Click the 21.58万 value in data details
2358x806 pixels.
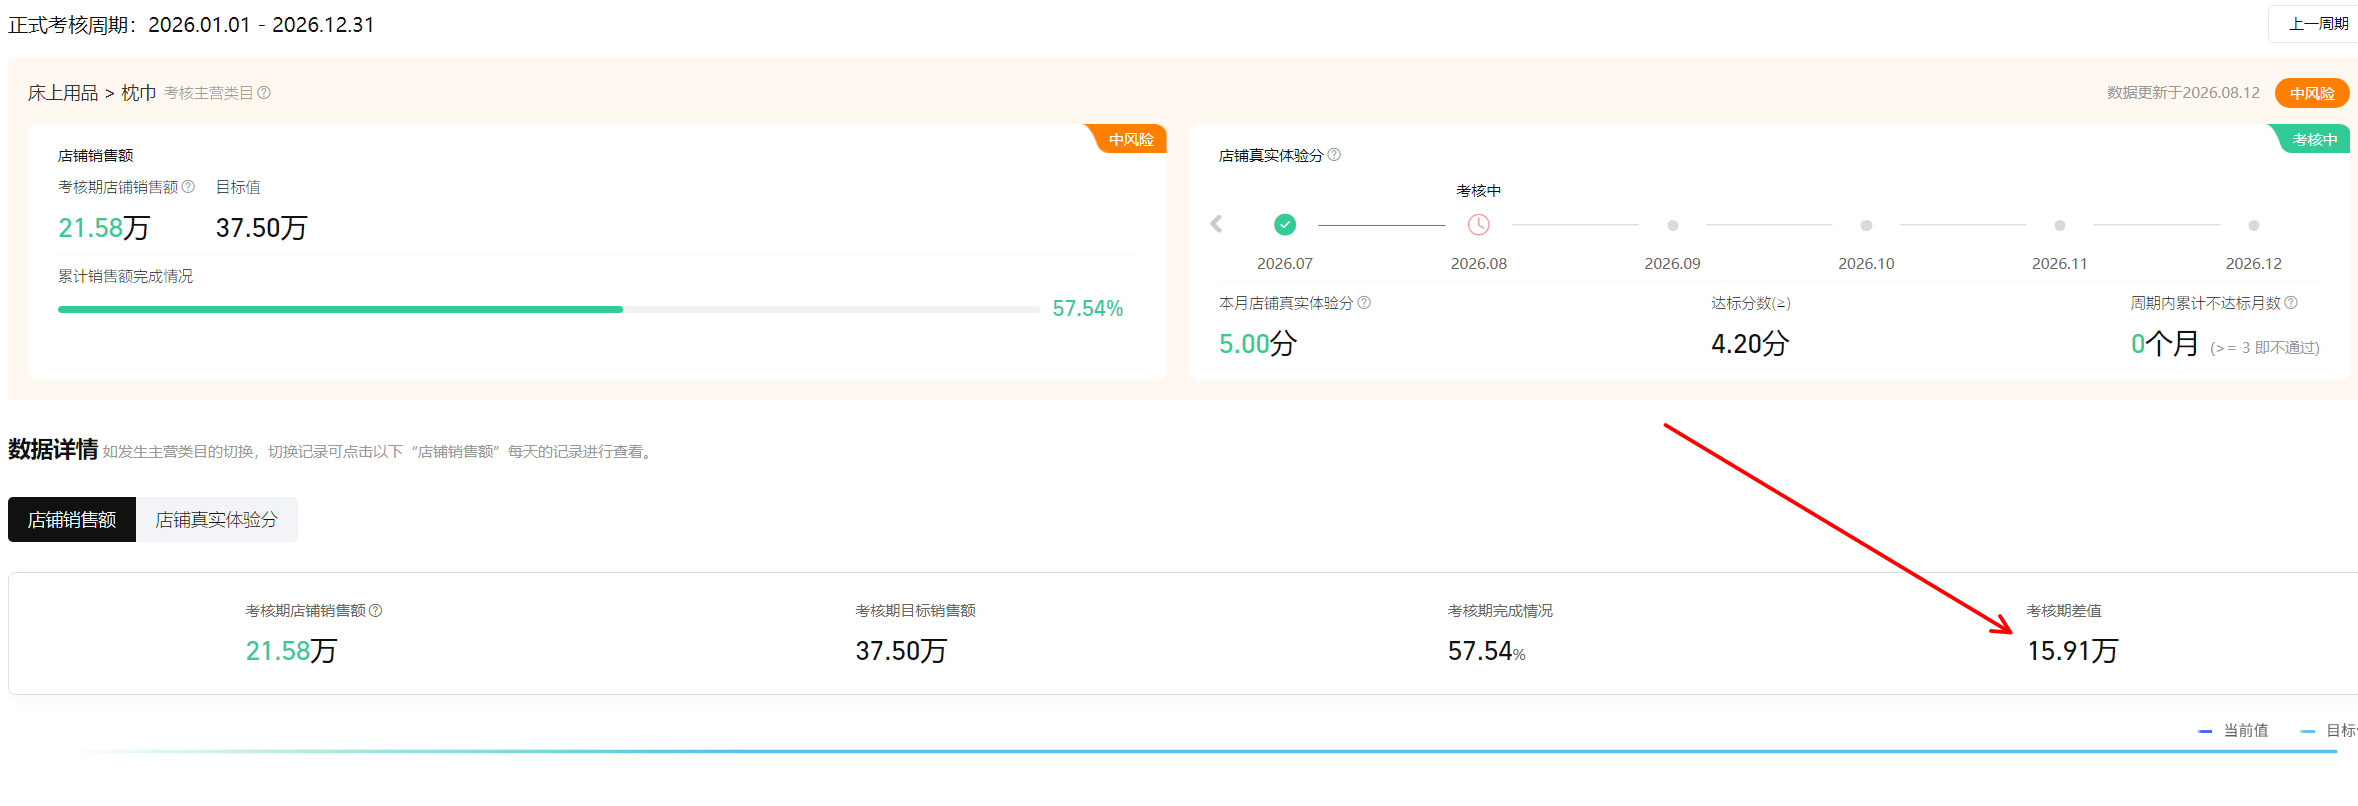(291, 651)
